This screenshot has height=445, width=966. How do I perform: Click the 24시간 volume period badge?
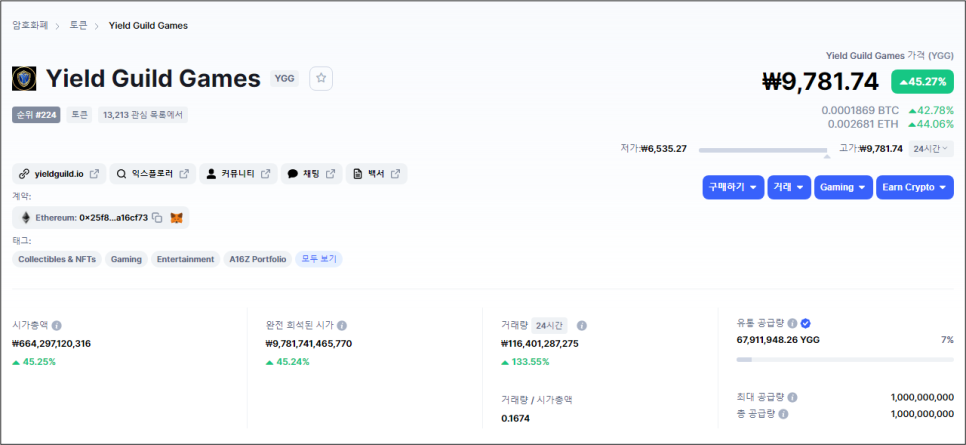pyautogui.click(x=549, y=325)
